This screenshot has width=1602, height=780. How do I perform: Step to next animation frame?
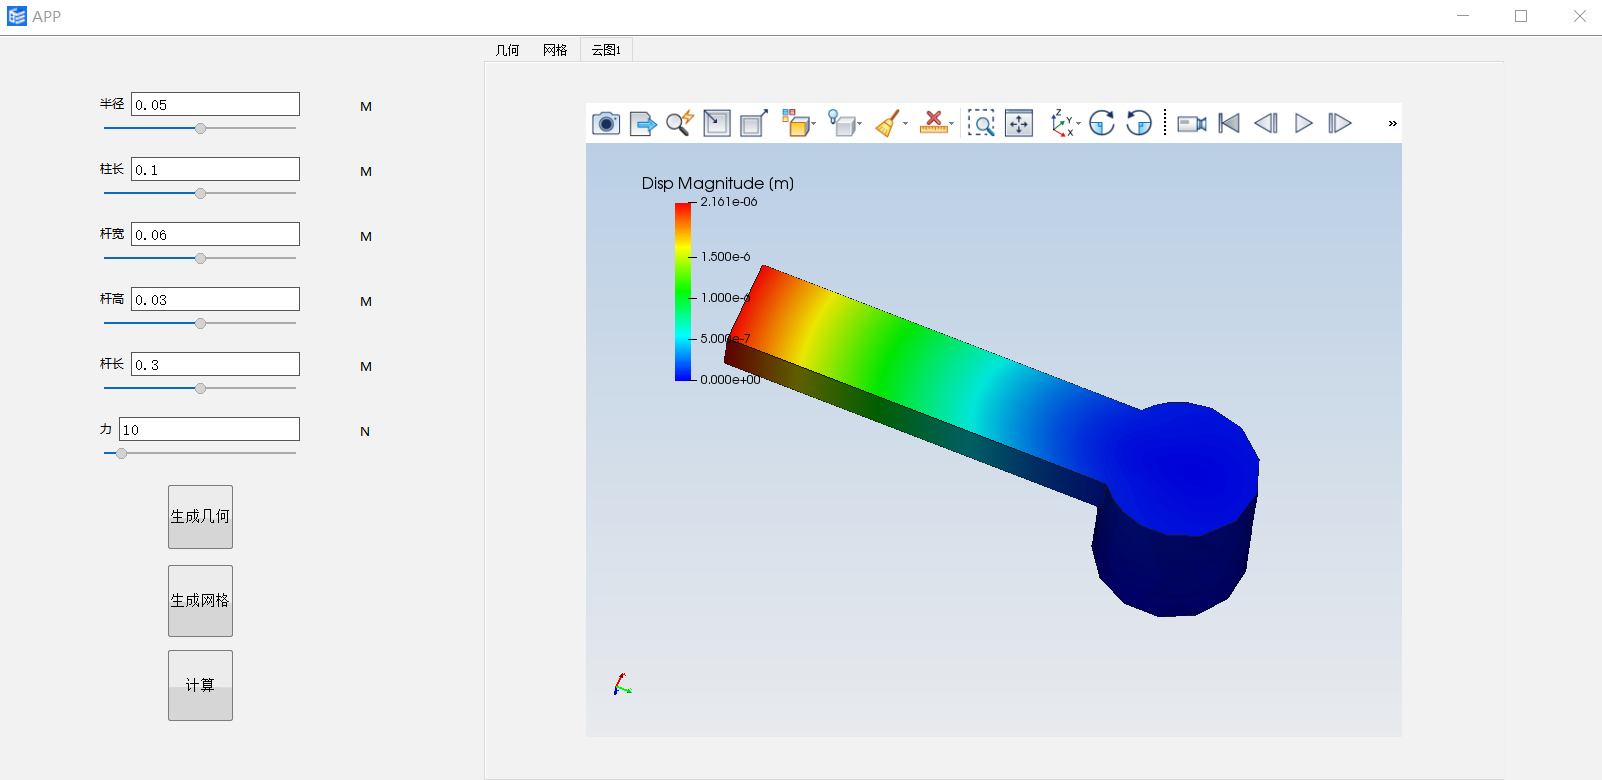pyautogui.click(x=1340, y=123)
